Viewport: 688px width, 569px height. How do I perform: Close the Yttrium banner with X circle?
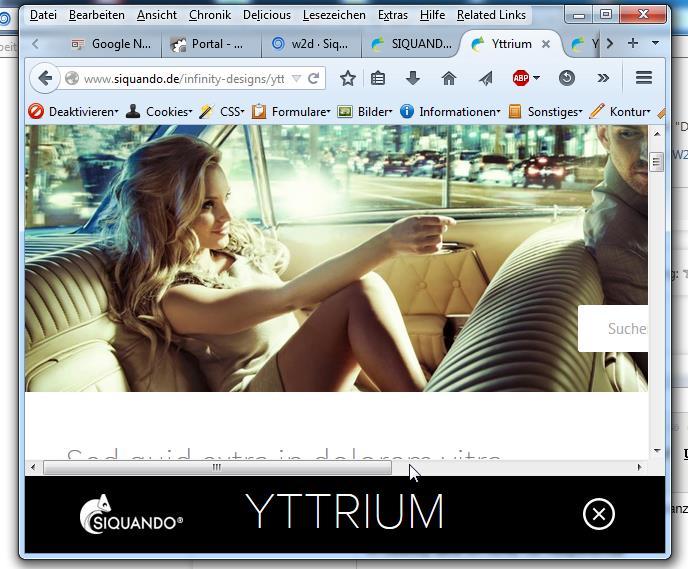point(599,514)
